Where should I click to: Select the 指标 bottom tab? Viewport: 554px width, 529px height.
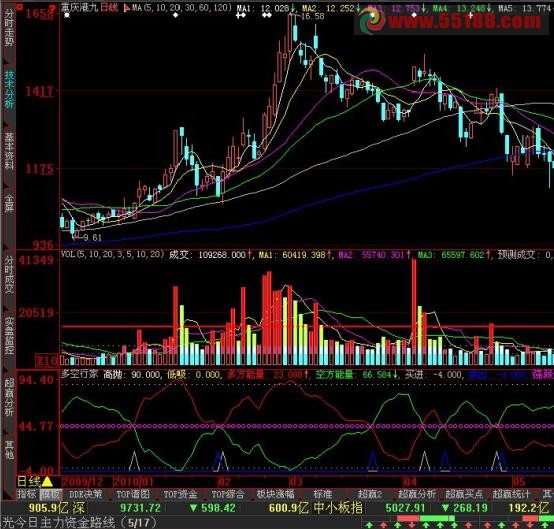[x=27, y=494]
